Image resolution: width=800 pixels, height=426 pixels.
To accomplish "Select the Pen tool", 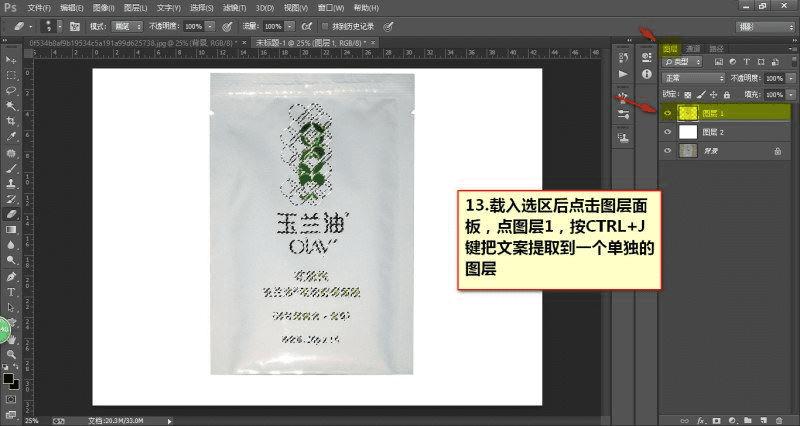I will (10, 277).
